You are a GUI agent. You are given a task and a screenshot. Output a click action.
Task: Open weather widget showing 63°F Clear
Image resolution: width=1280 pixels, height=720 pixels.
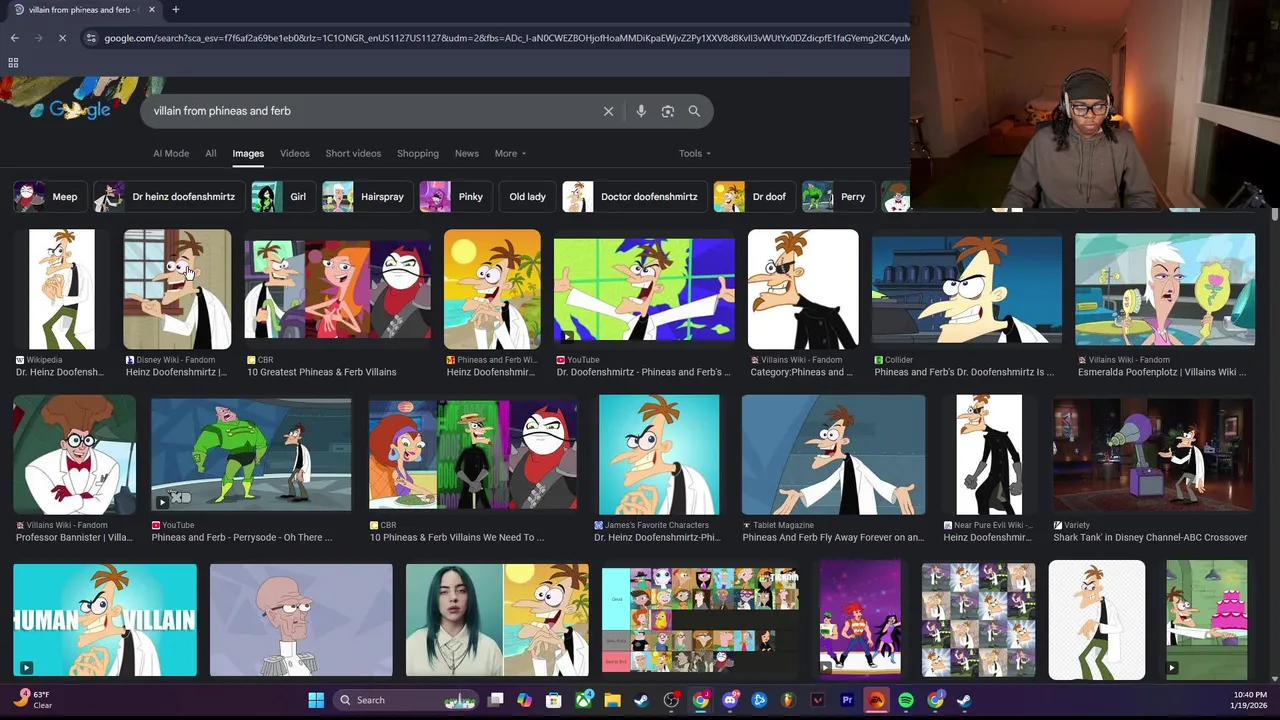tap(32, 699)
